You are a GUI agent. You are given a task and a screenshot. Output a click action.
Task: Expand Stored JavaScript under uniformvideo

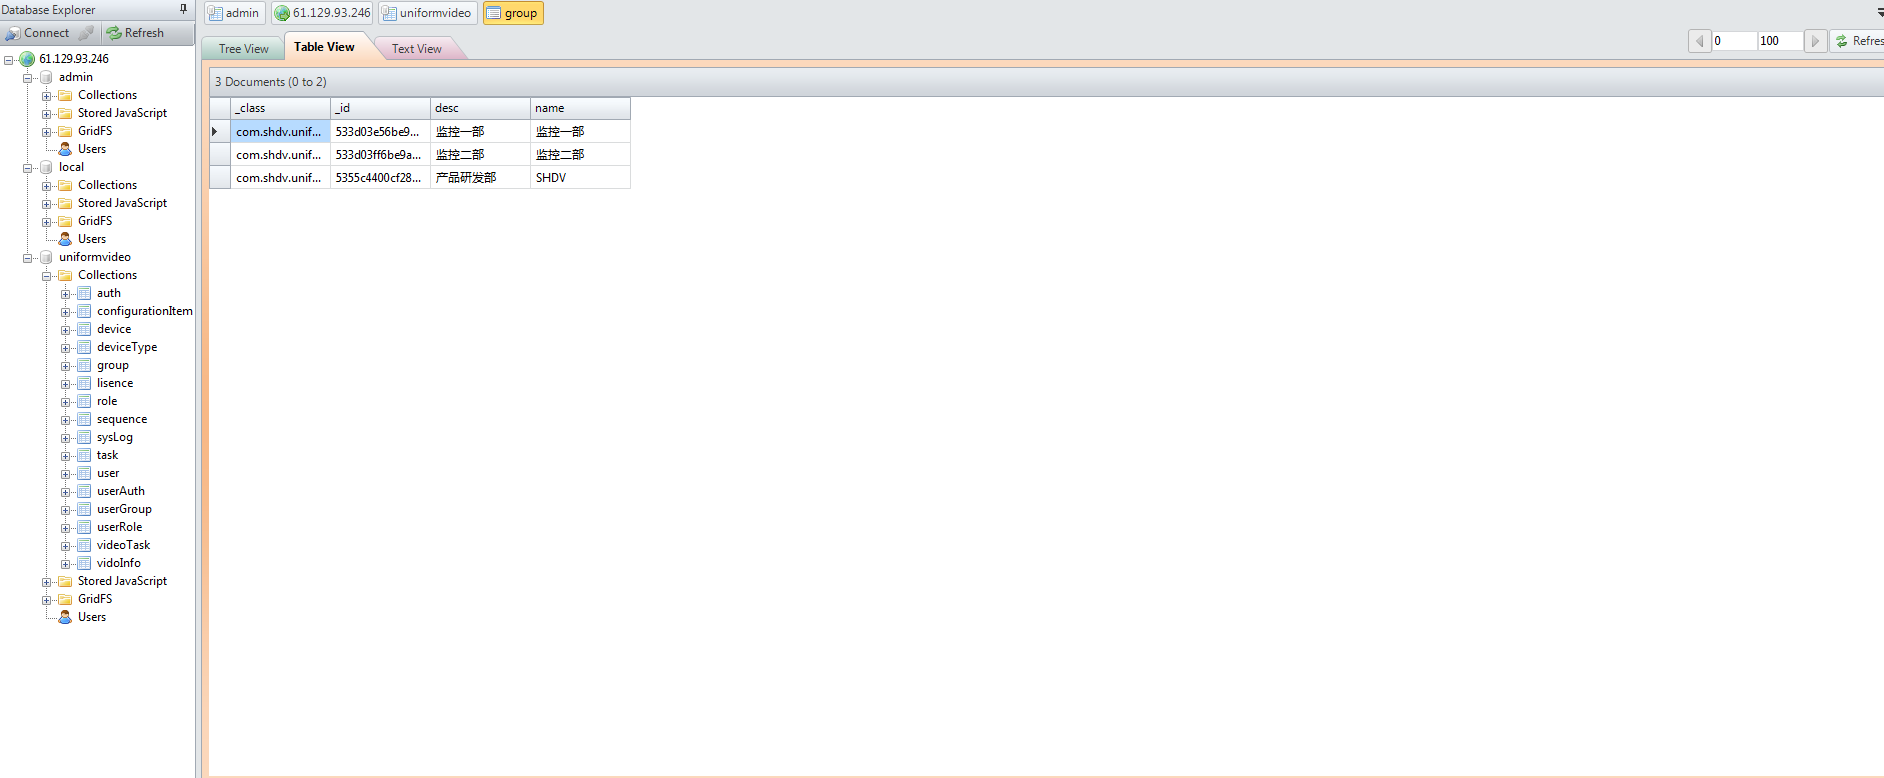46,582
